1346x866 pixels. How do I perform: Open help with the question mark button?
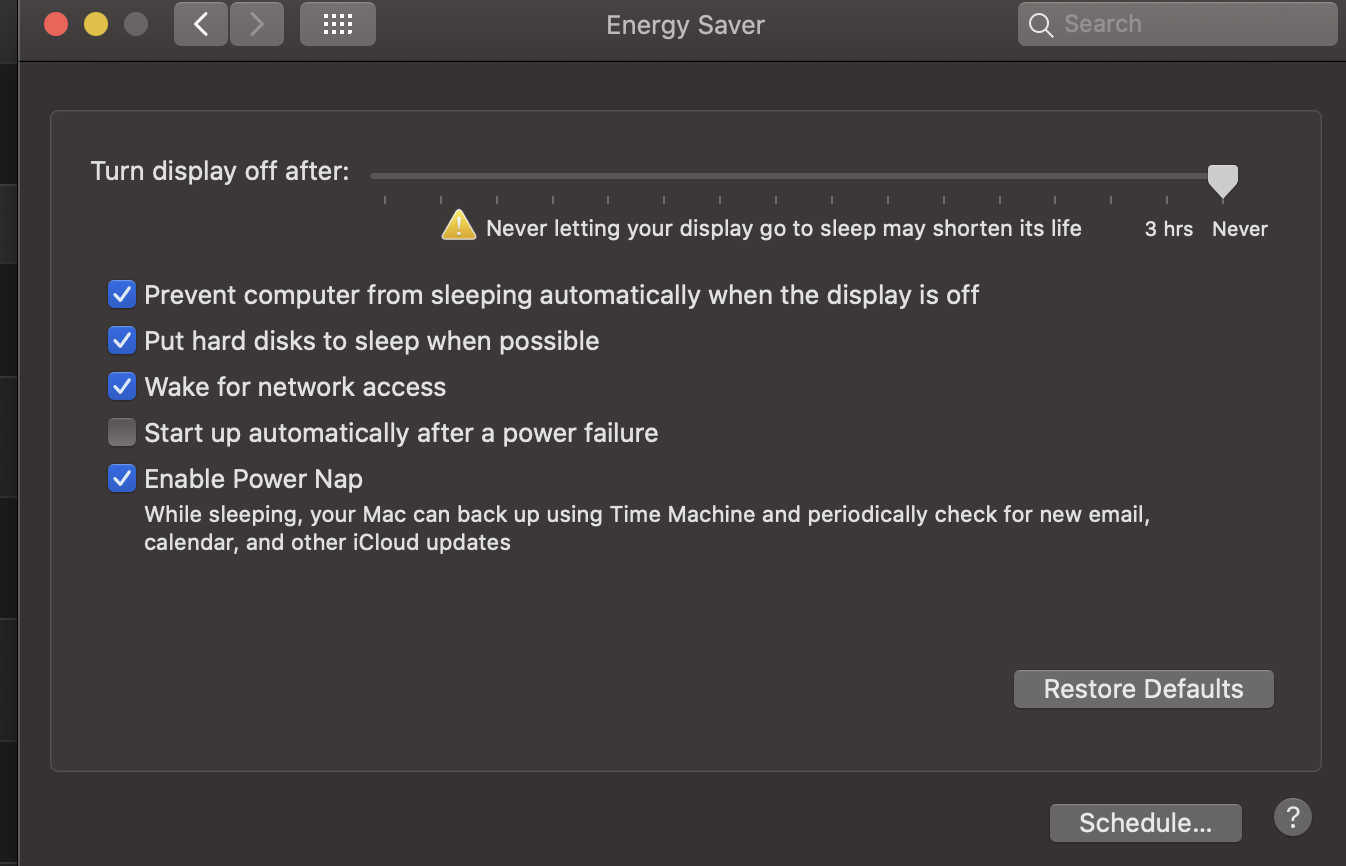coord(1292,817)
